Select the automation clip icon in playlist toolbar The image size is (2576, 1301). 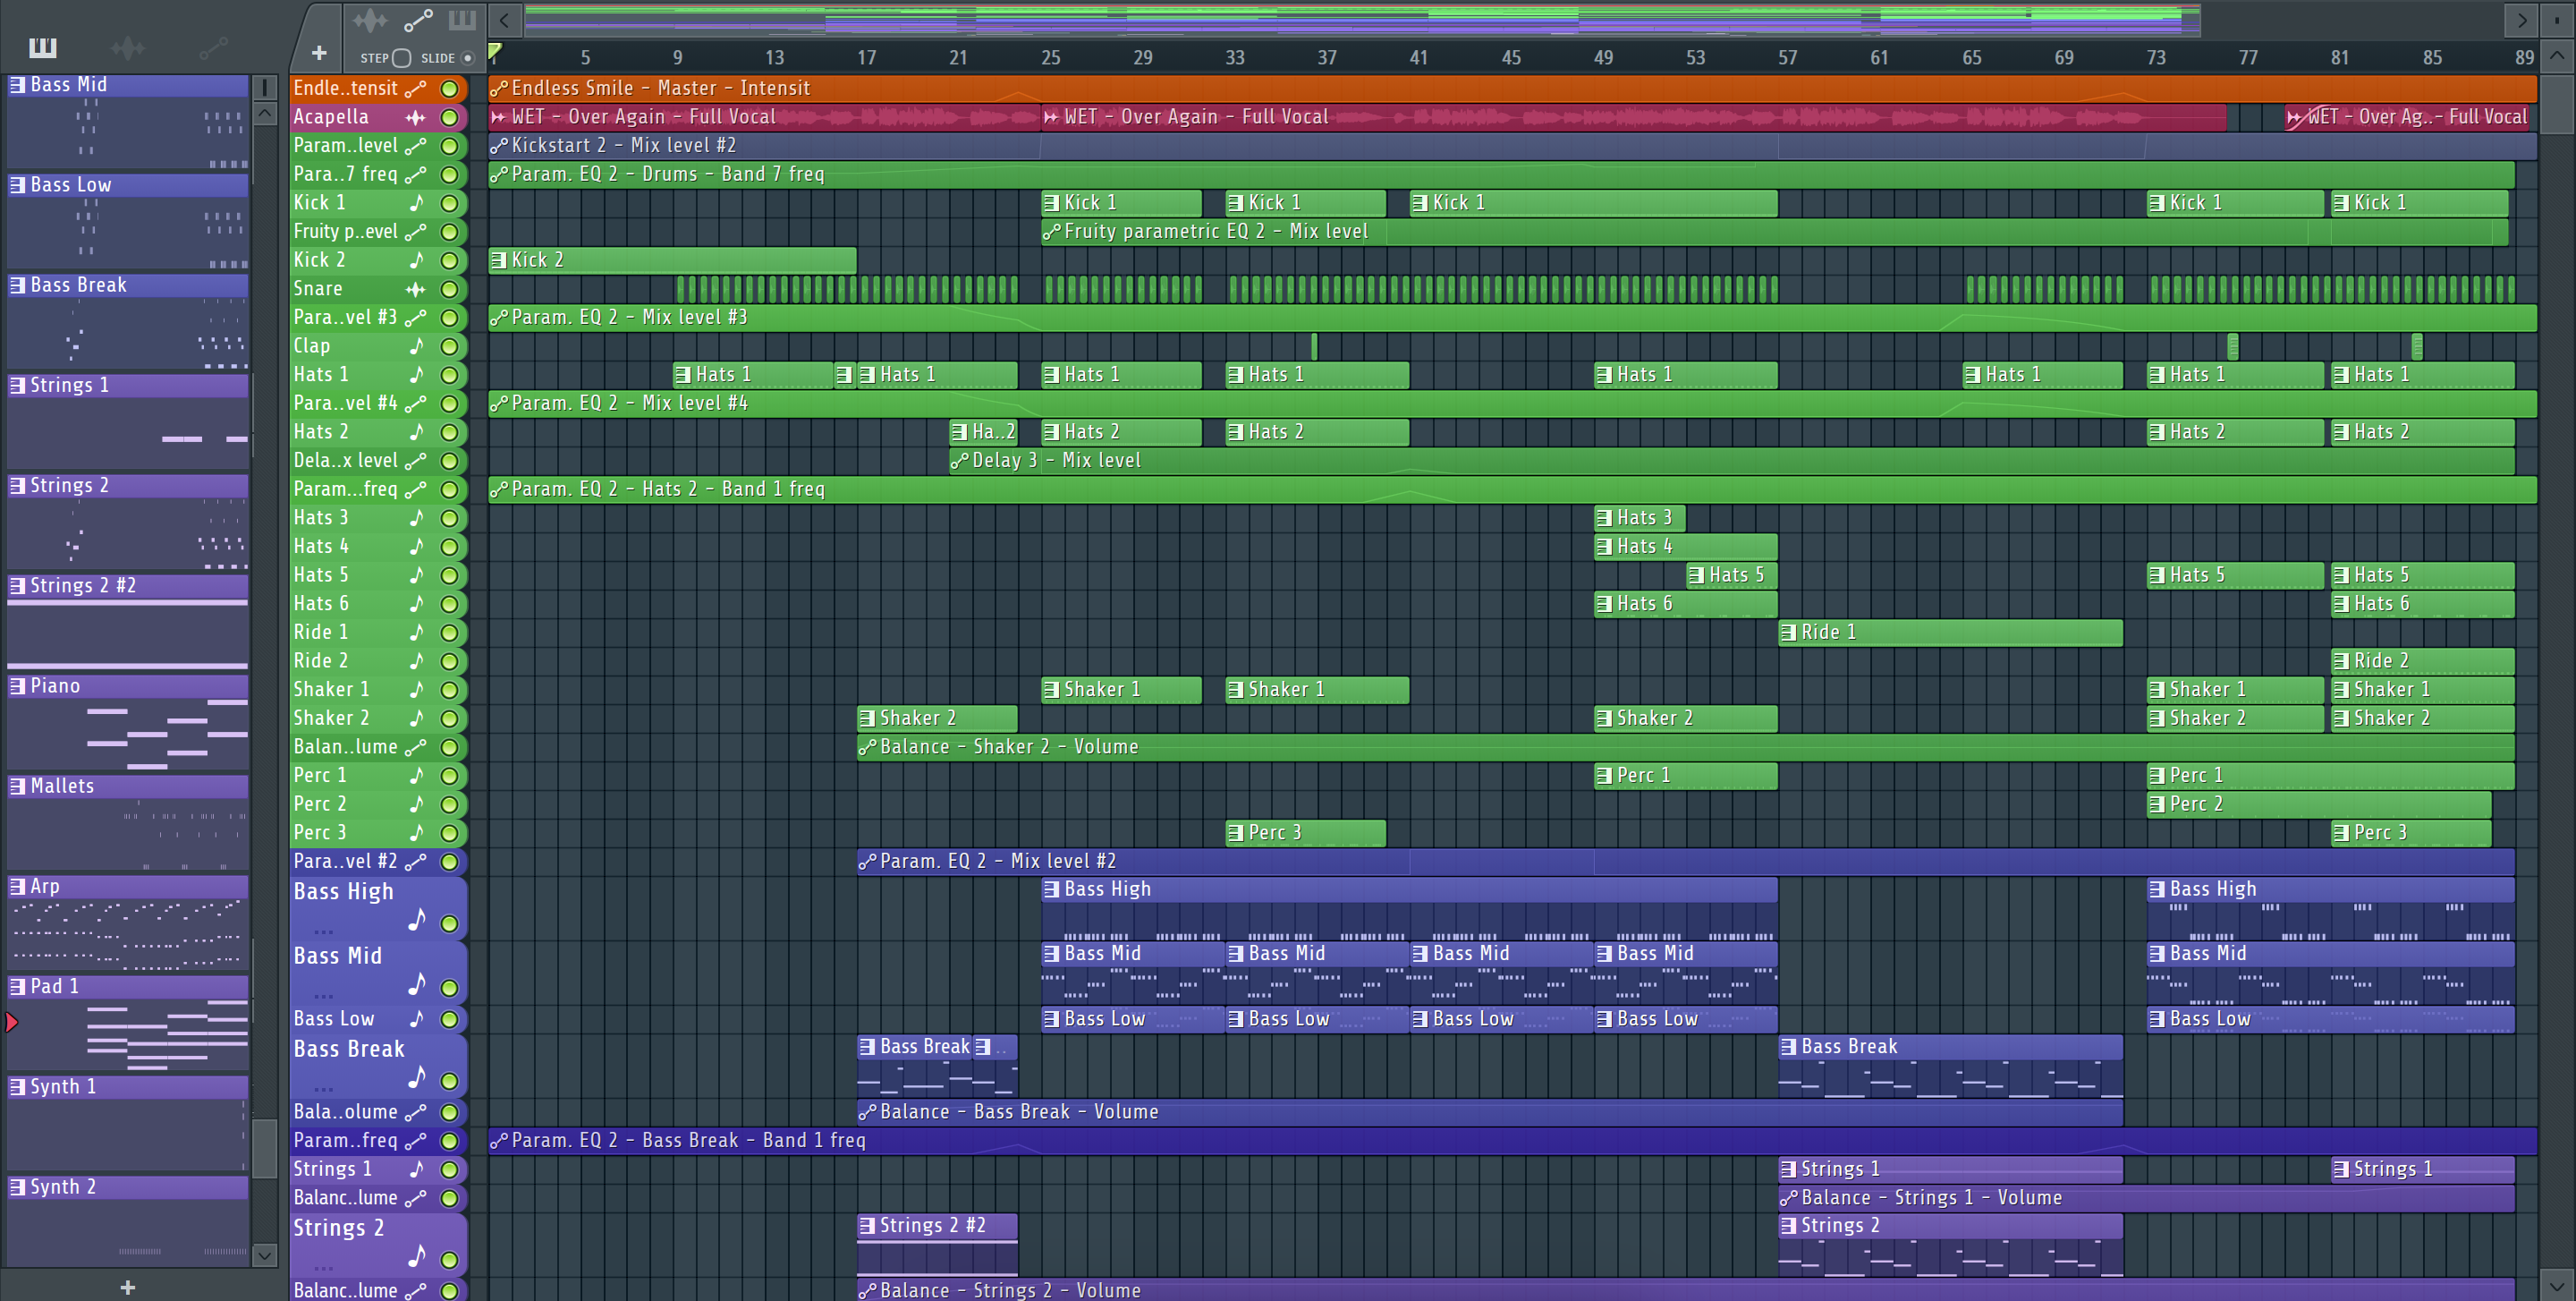pyautogui.click(x=418, y=19)
